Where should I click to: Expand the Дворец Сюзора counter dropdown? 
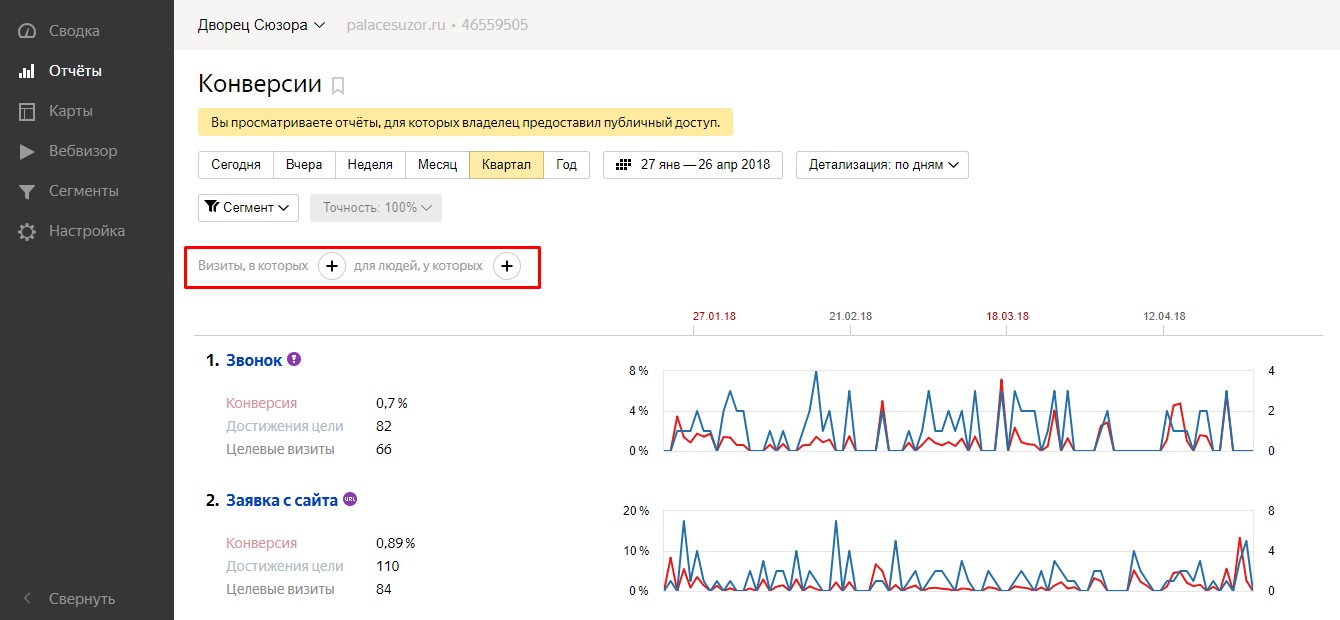click(262, 25)
